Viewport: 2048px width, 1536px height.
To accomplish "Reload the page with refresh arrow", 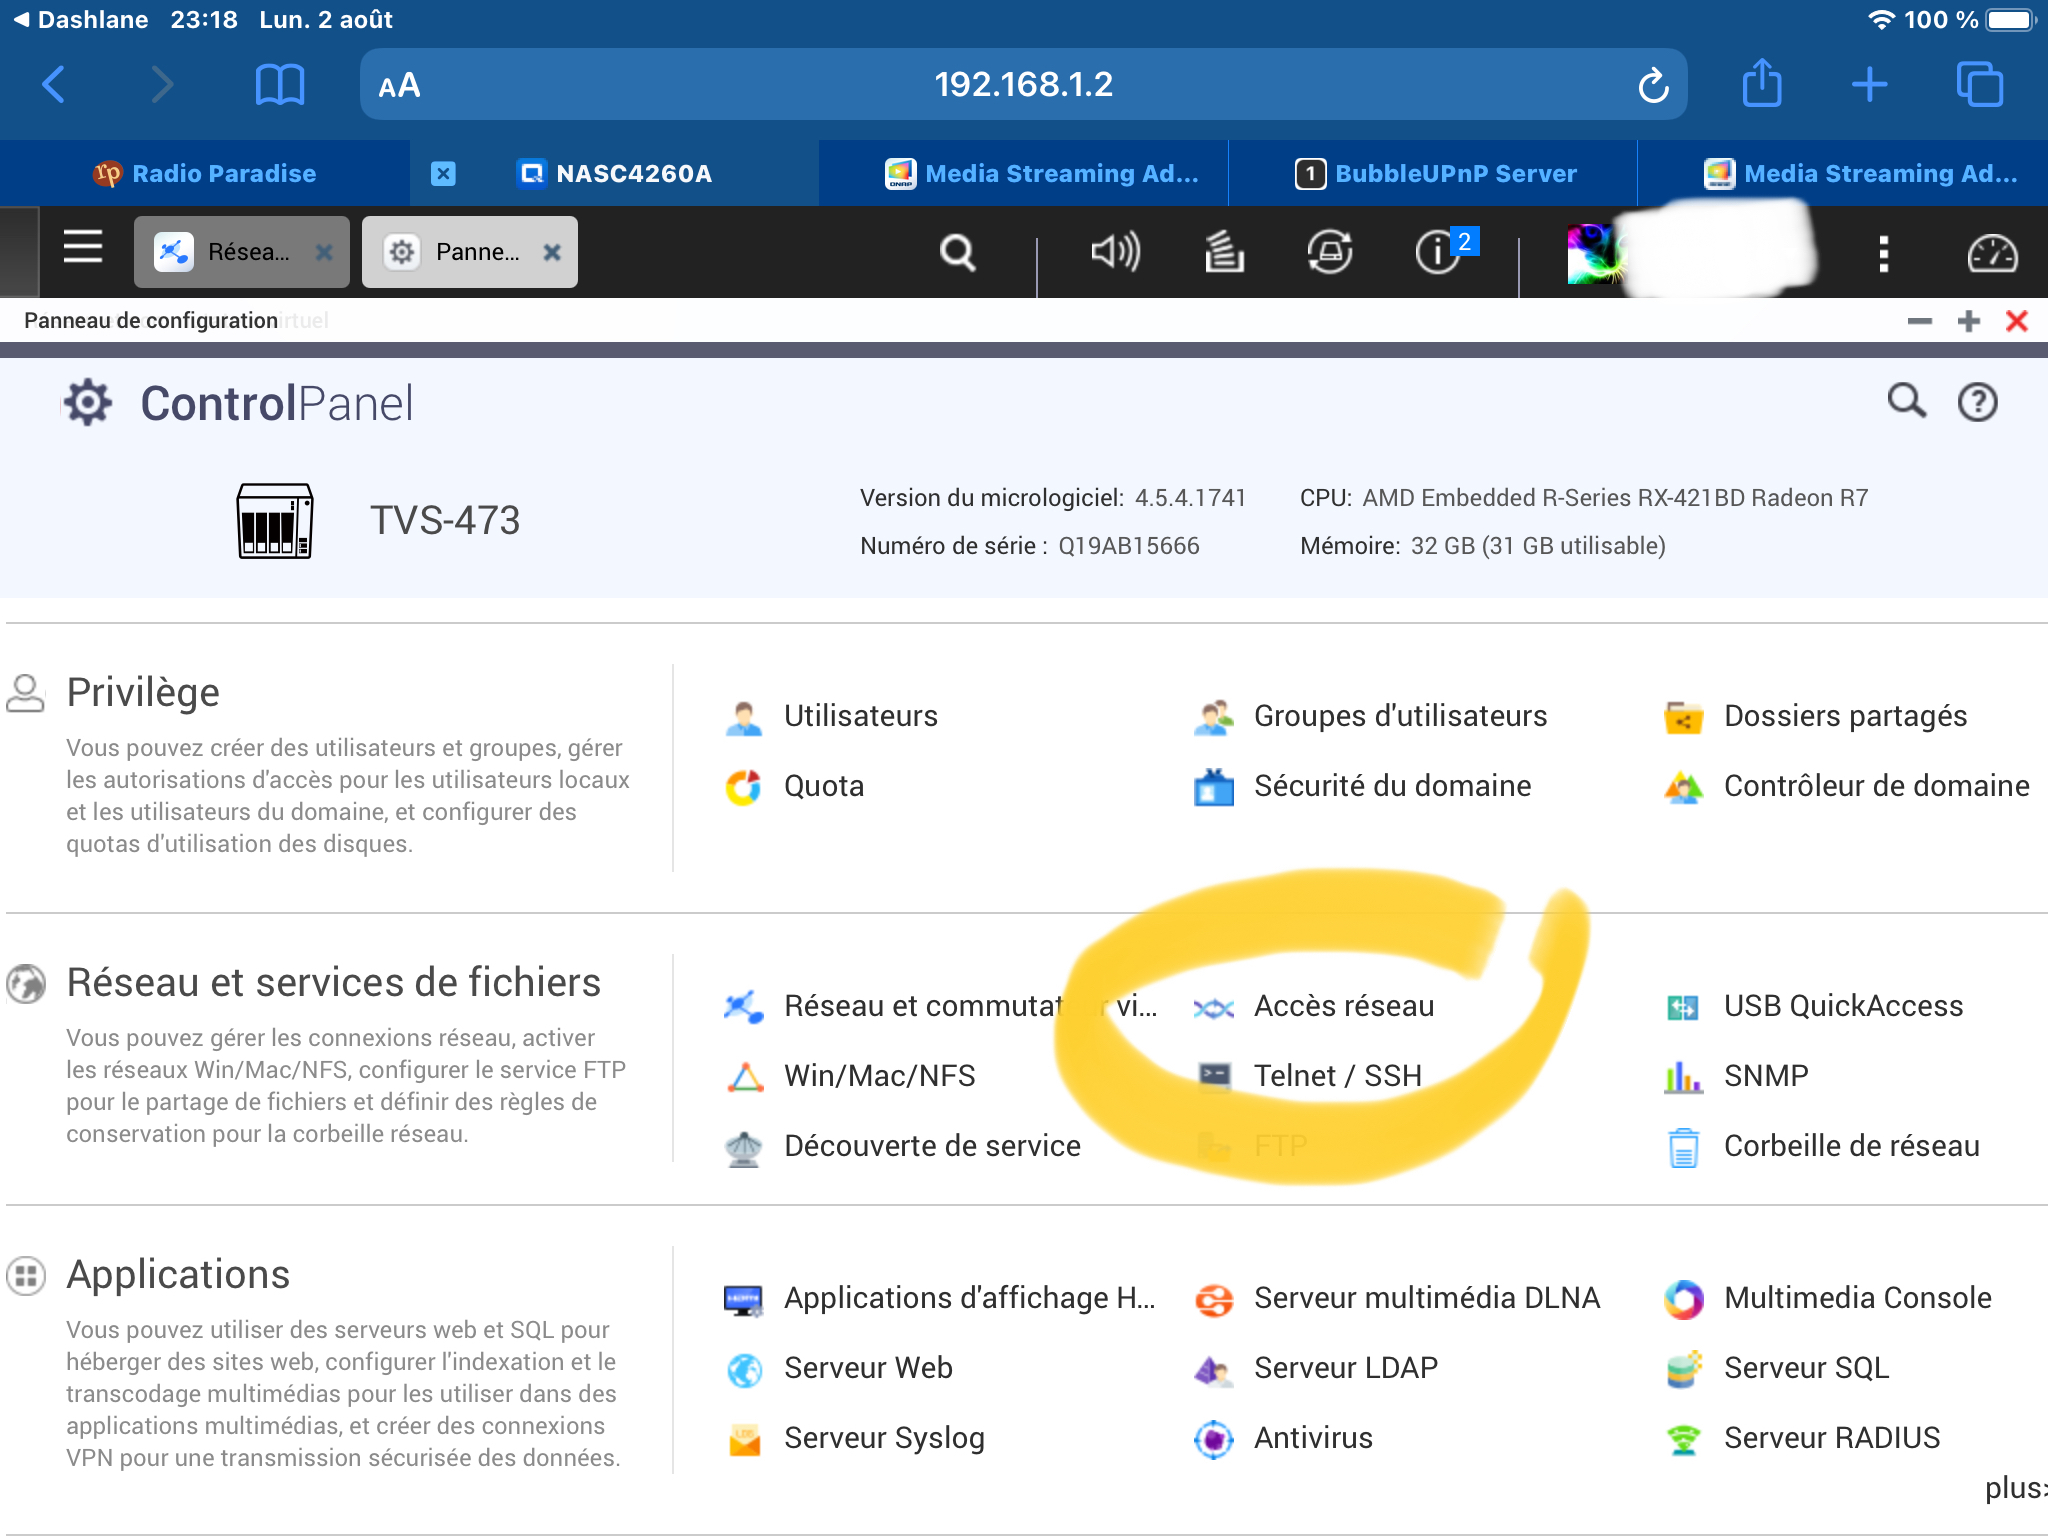I will pyautogui.click(x=1652, y=86).
